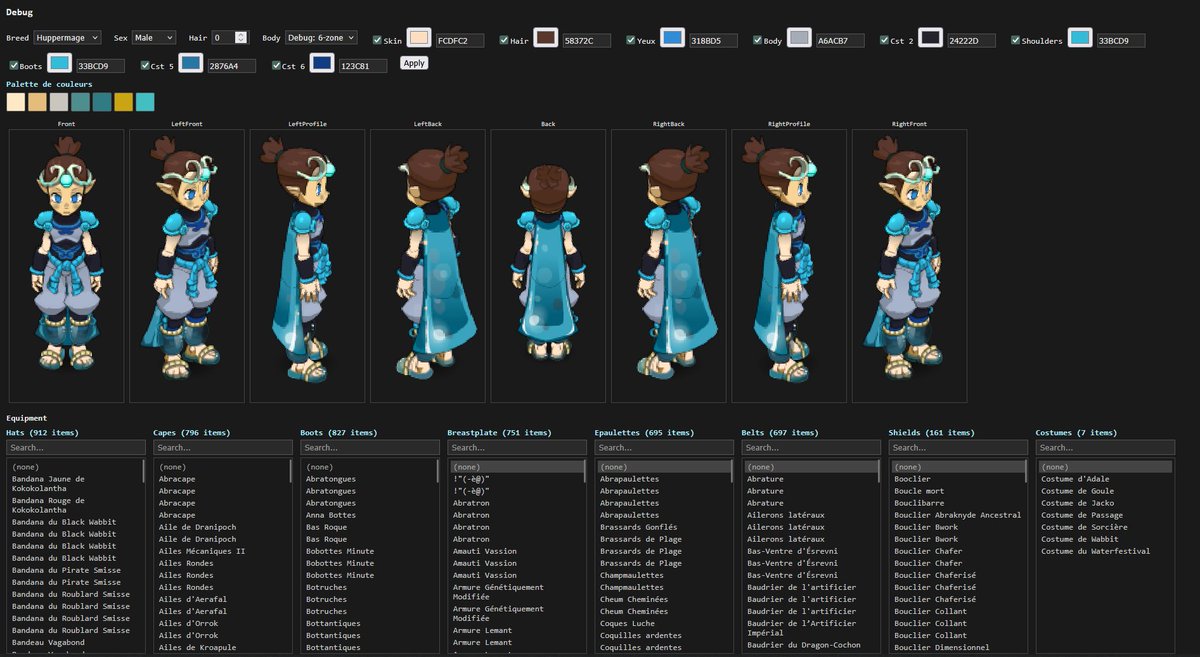Select the RightFront character preview
This screenshot has height=657, width=1200.
click(909, 265)
